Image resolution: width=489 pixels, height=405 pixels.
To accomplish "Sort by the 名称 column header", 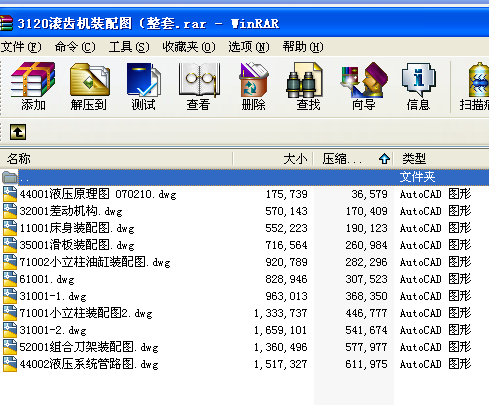I will [116, 159].
